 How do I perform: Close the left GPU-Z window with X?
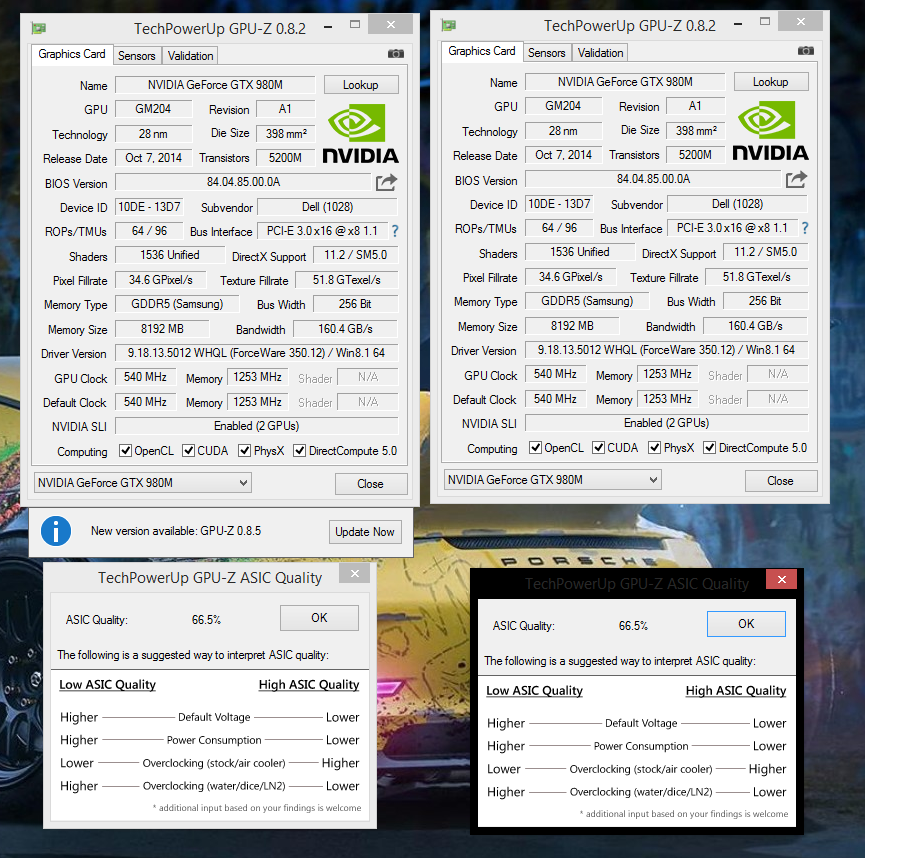tap(391, 24)
